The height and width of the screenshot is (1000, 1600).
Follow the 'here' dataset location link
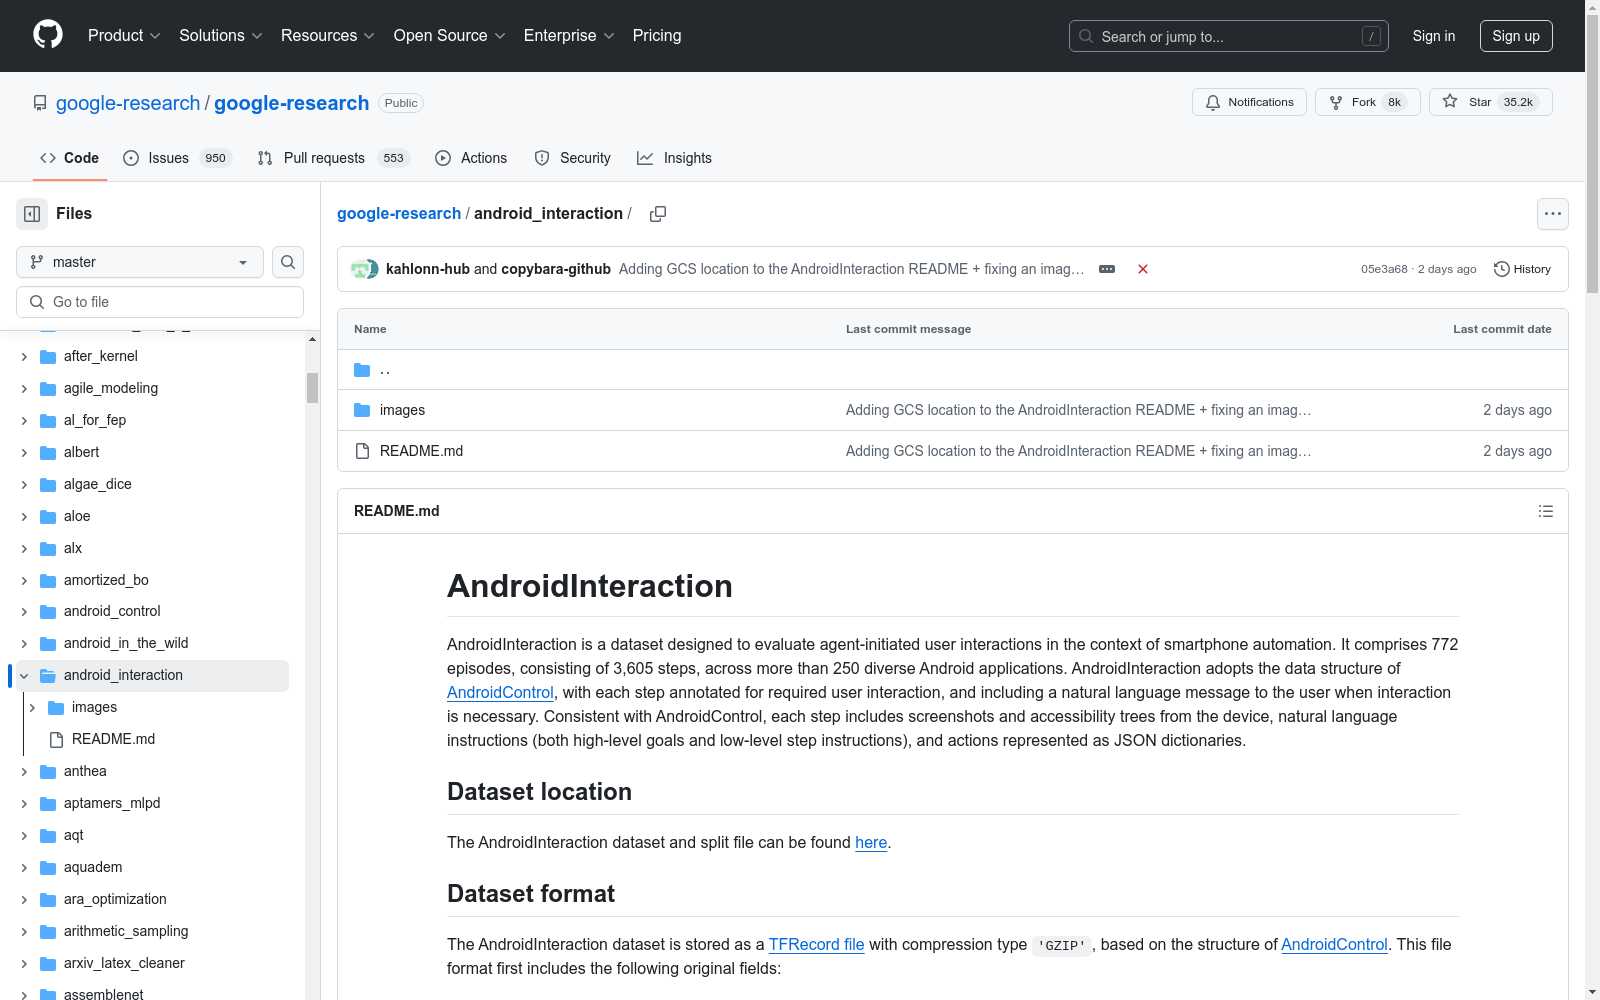point(871,843)
